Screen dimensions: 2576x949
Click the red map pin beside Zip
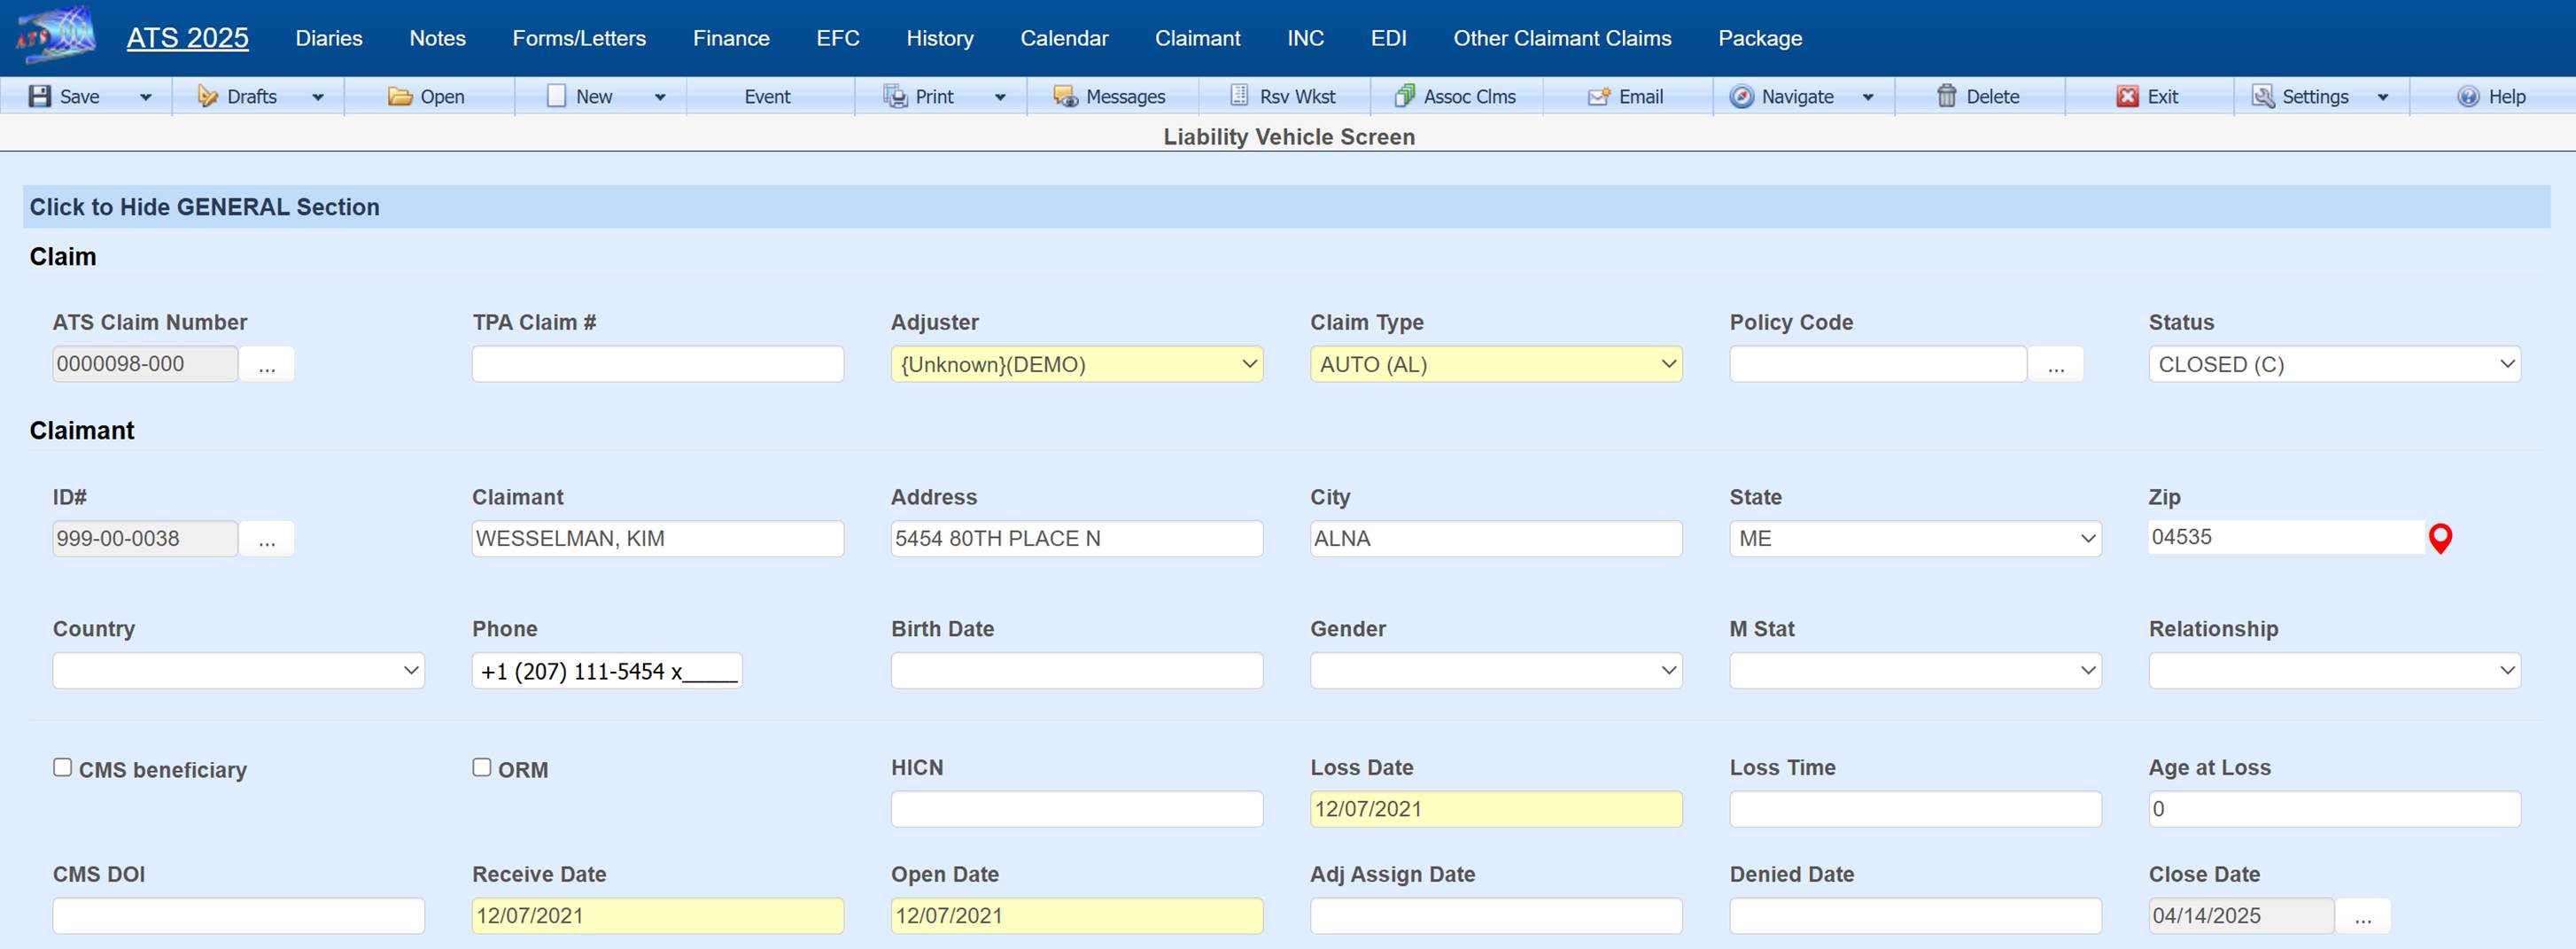tap(2440, 539)
